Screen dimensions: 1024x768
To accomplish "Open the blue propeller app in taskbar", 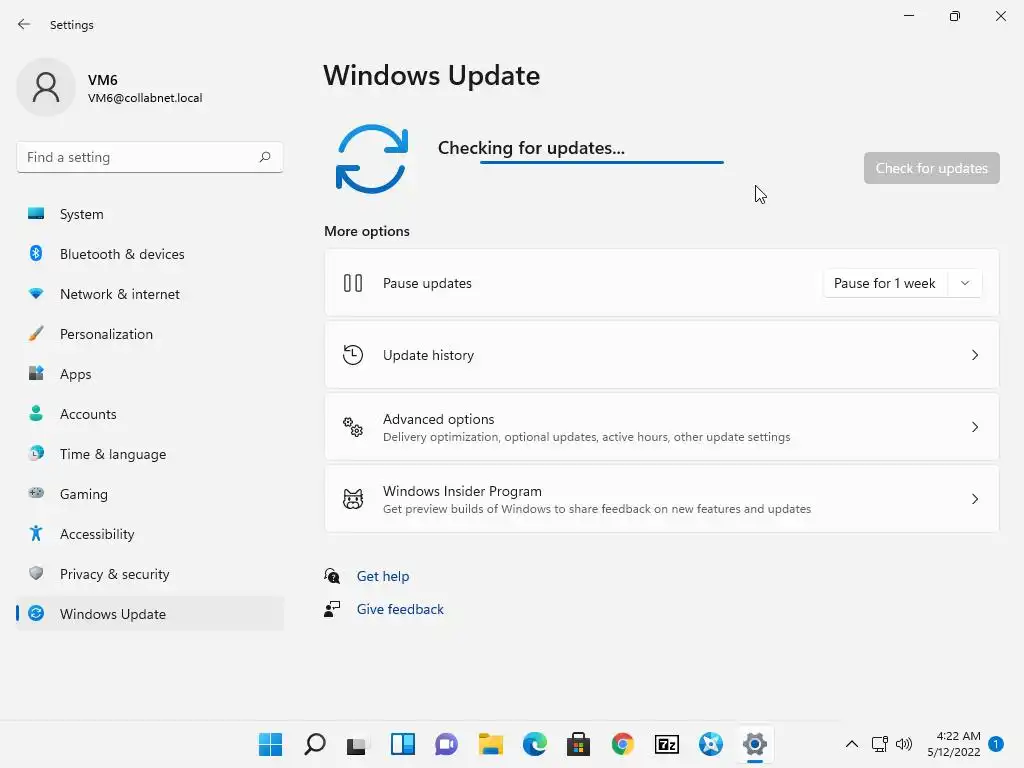I will pyautogui.click(x=711, y=744).
